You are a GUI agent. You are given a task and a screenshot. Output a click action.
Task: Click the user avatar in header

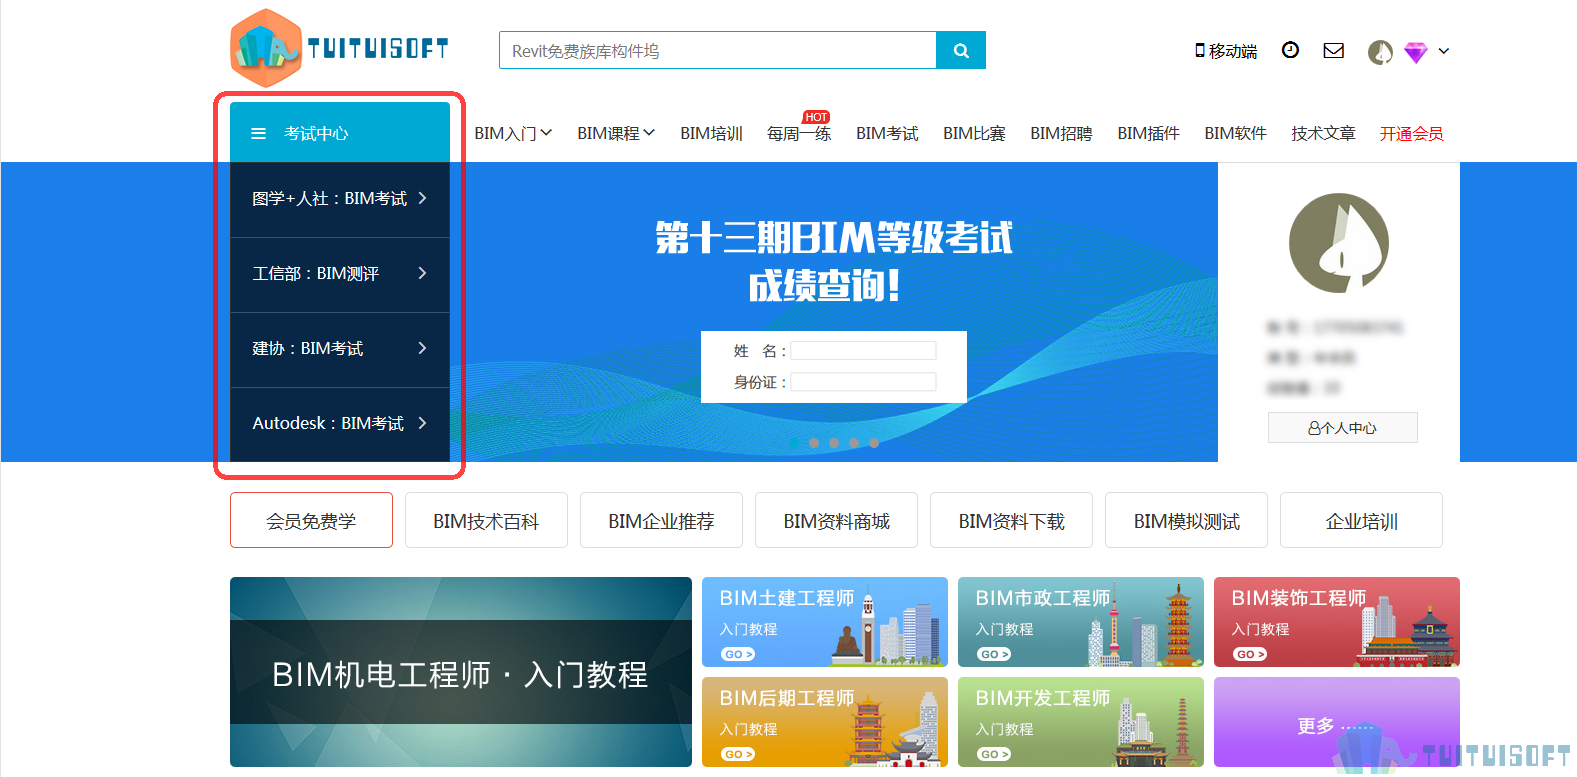coord(1380,52)
